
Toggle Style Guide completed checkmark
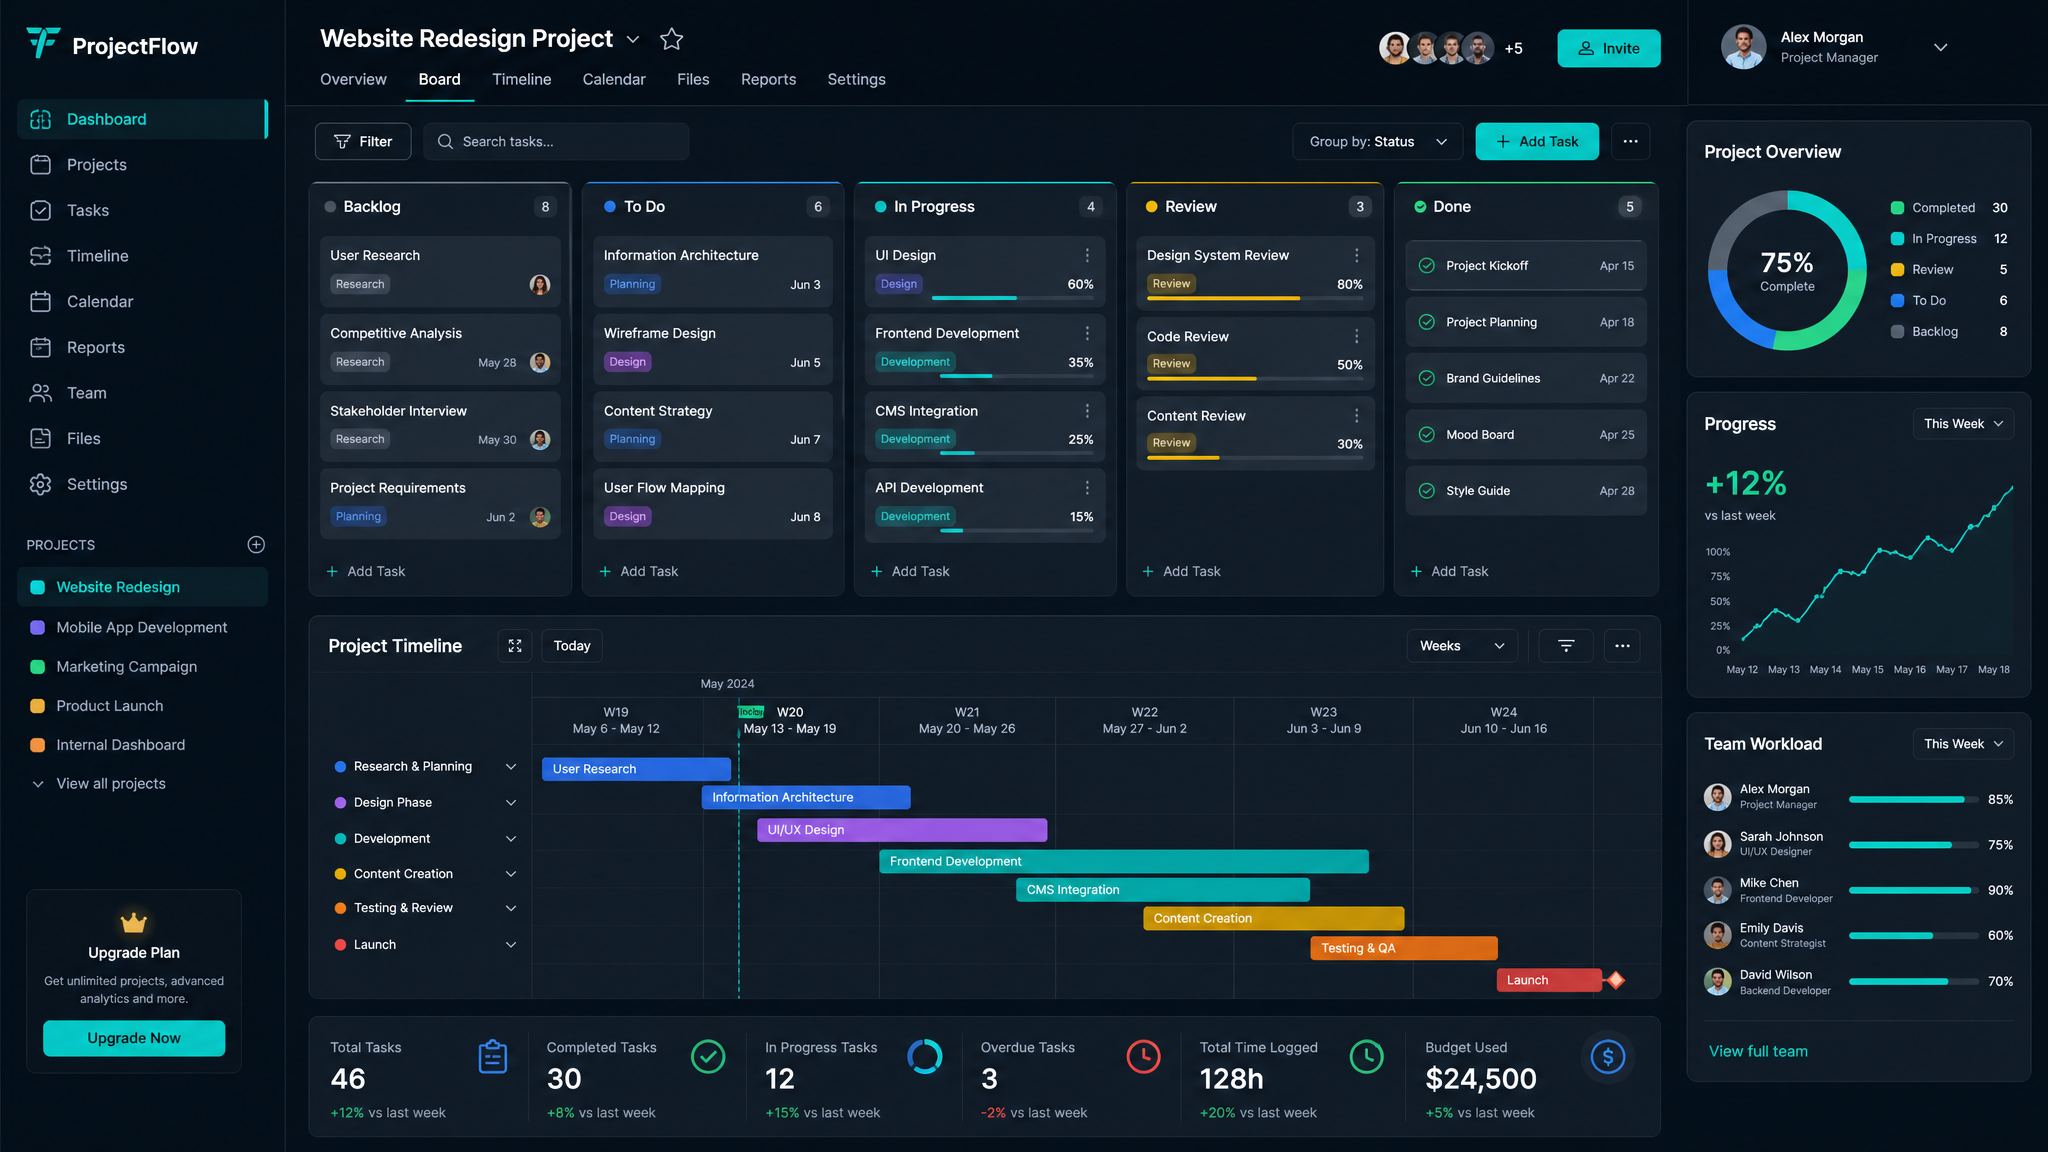click(1427, 491)
